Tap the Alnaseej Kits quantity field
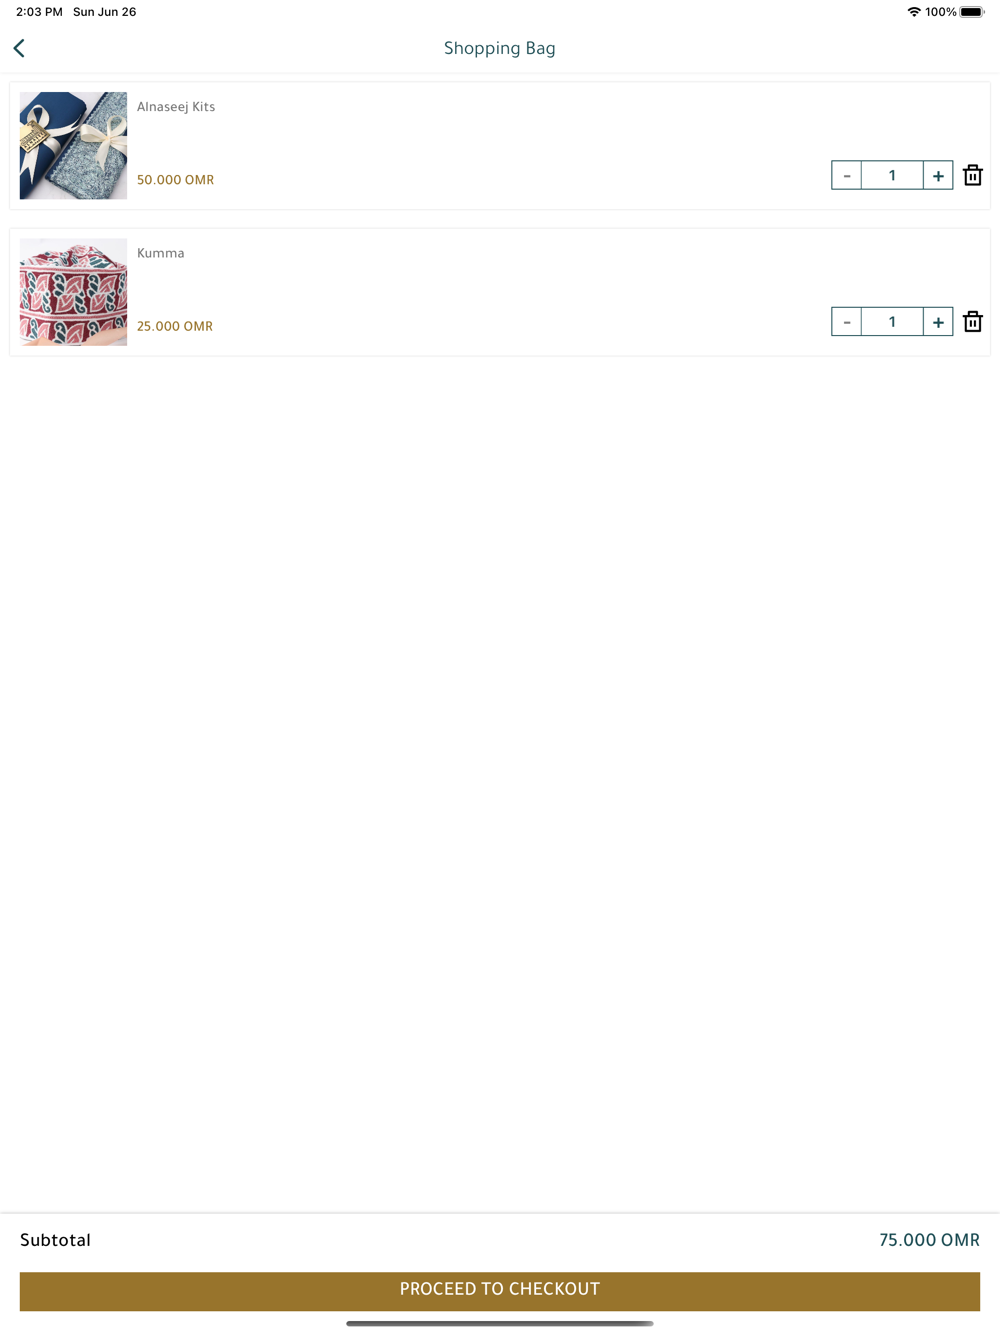The width and height of the screenshot is (1000, 1334). pyautogui.click(x=892, y=176)
